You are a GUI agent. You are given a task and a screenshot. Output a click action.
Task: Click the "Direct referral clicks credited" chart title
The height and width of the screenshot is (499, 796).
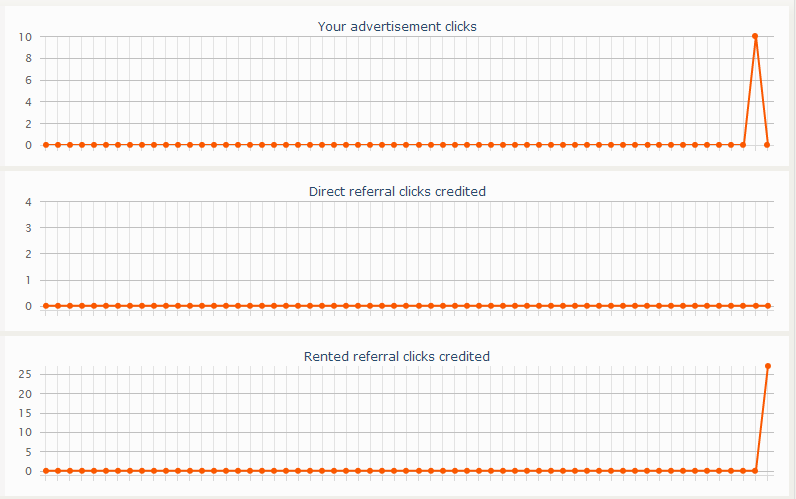[397, 191]
